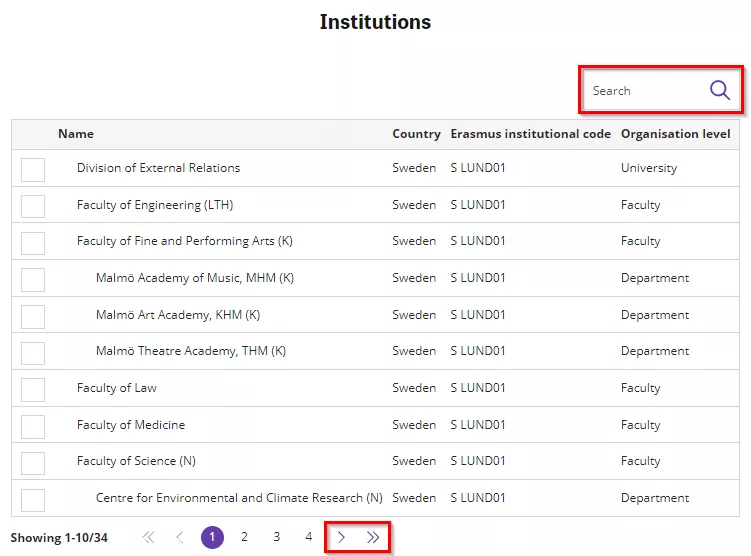Tick the Malmö Art Academy, KHM checkbox

pos(33,317)
